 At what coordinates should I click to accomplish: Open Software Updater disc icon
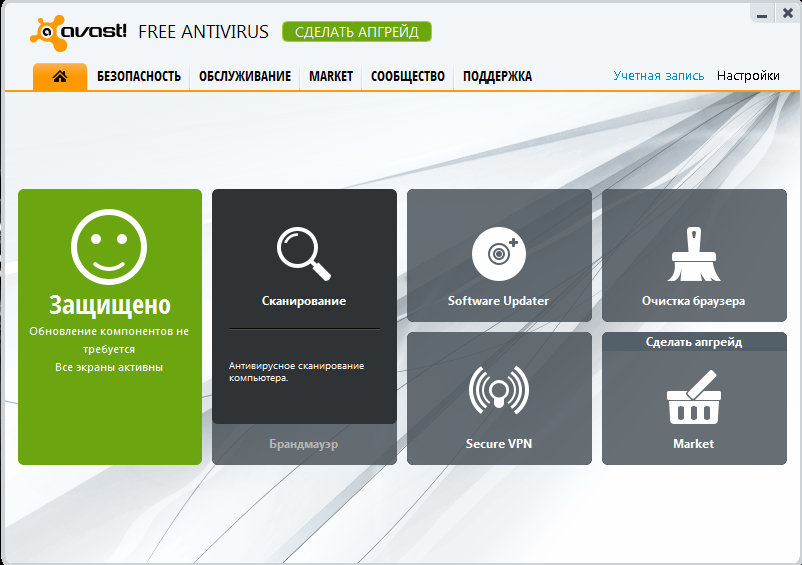(499, 254)
